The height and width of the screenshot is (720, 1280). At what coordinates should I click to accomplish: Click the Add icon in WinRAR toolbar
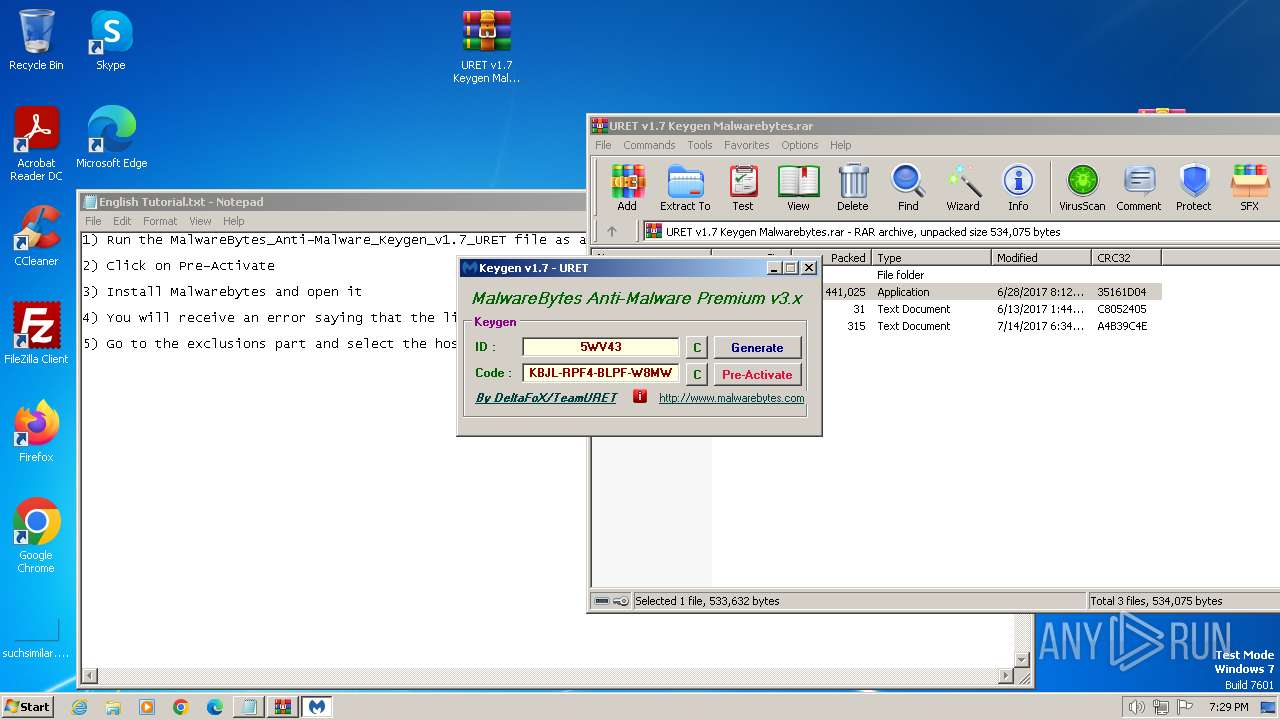coord(627,188)
